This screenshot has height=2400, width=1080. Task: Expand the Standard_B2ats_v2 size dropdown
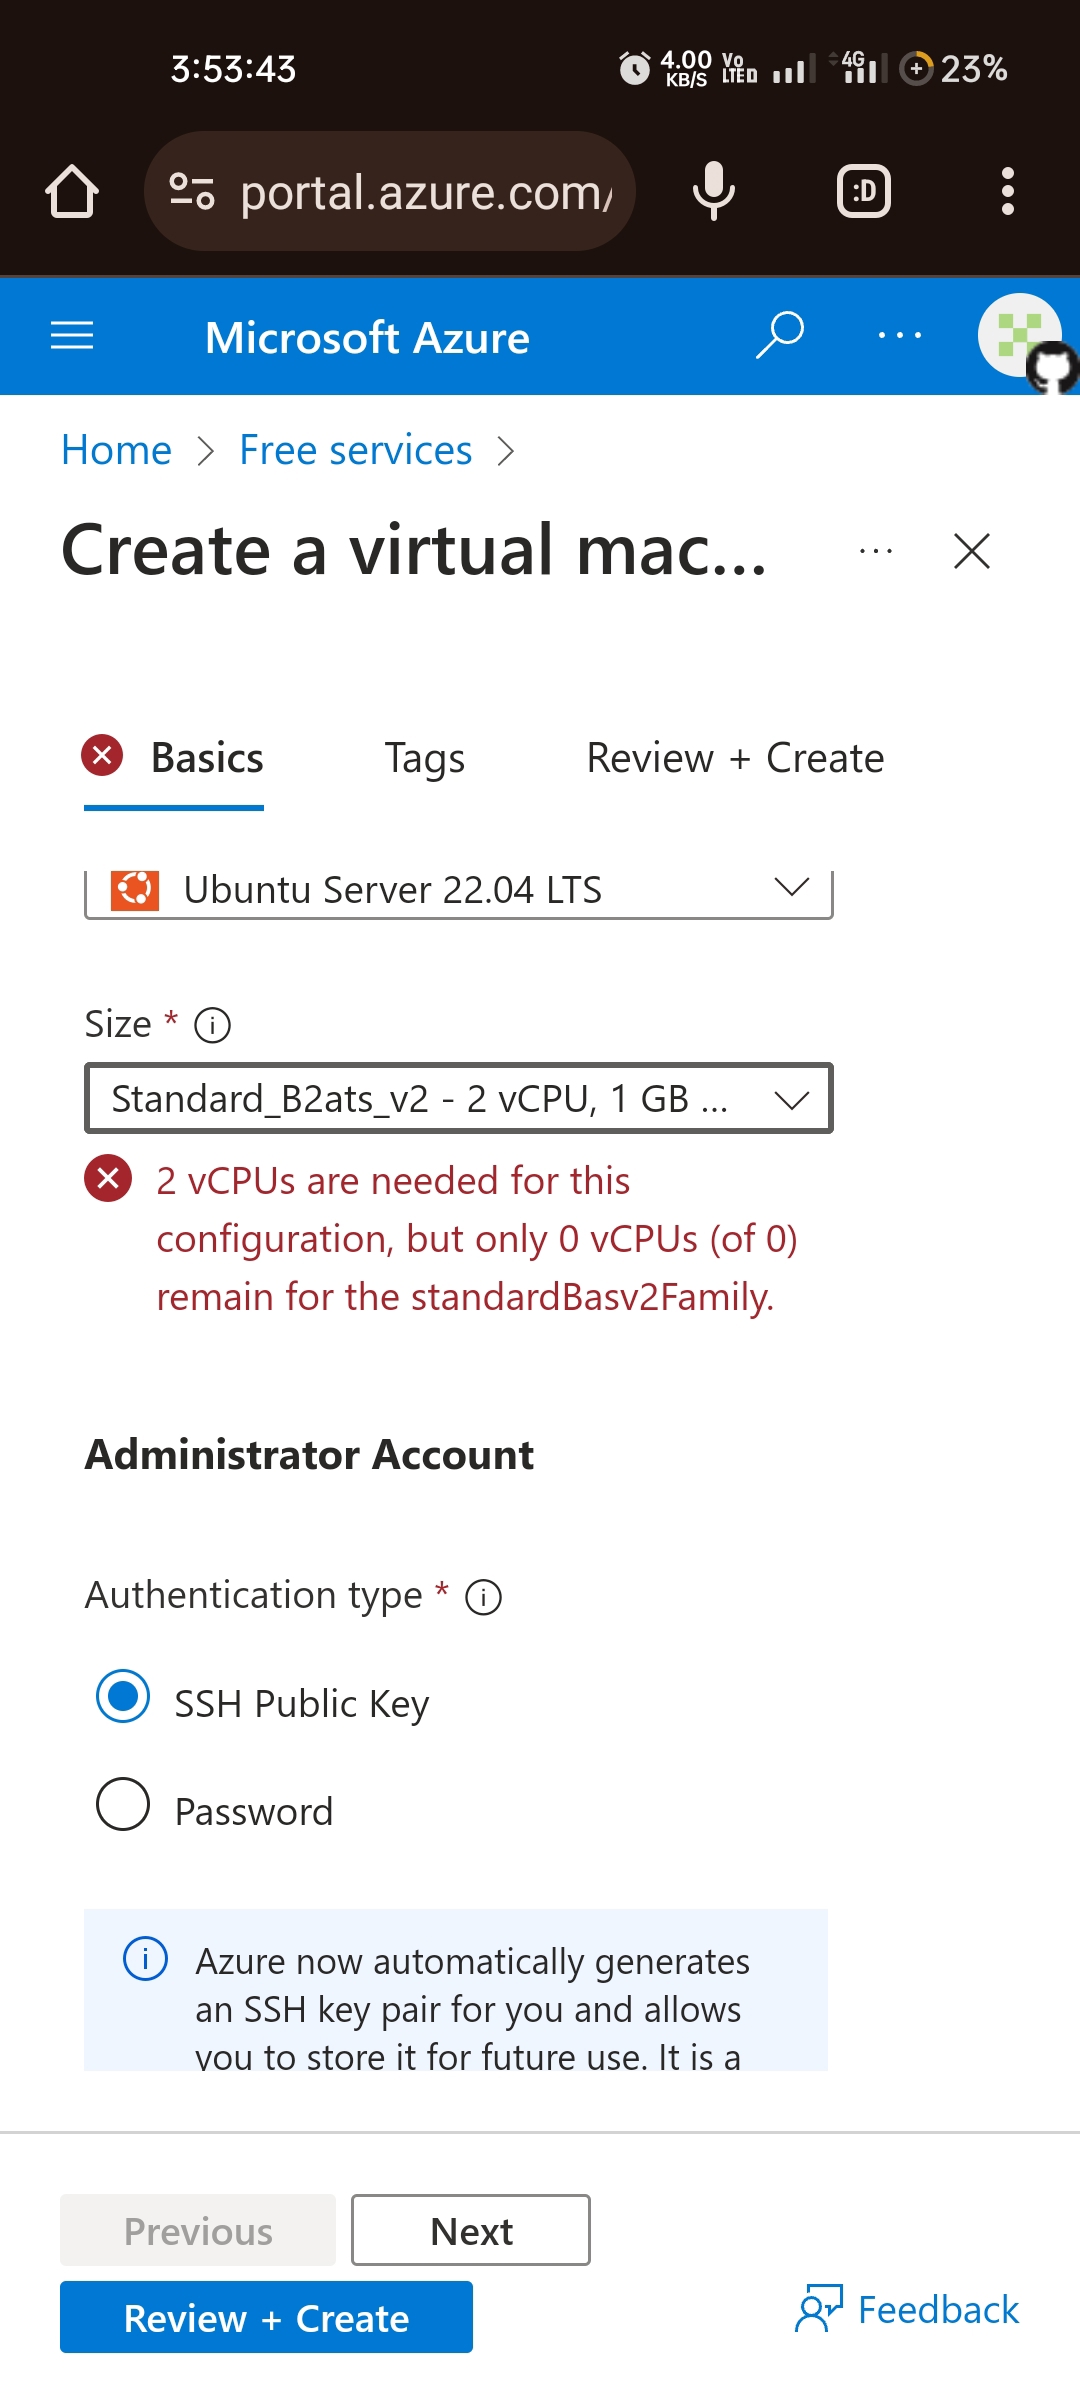click(459, 1098)
